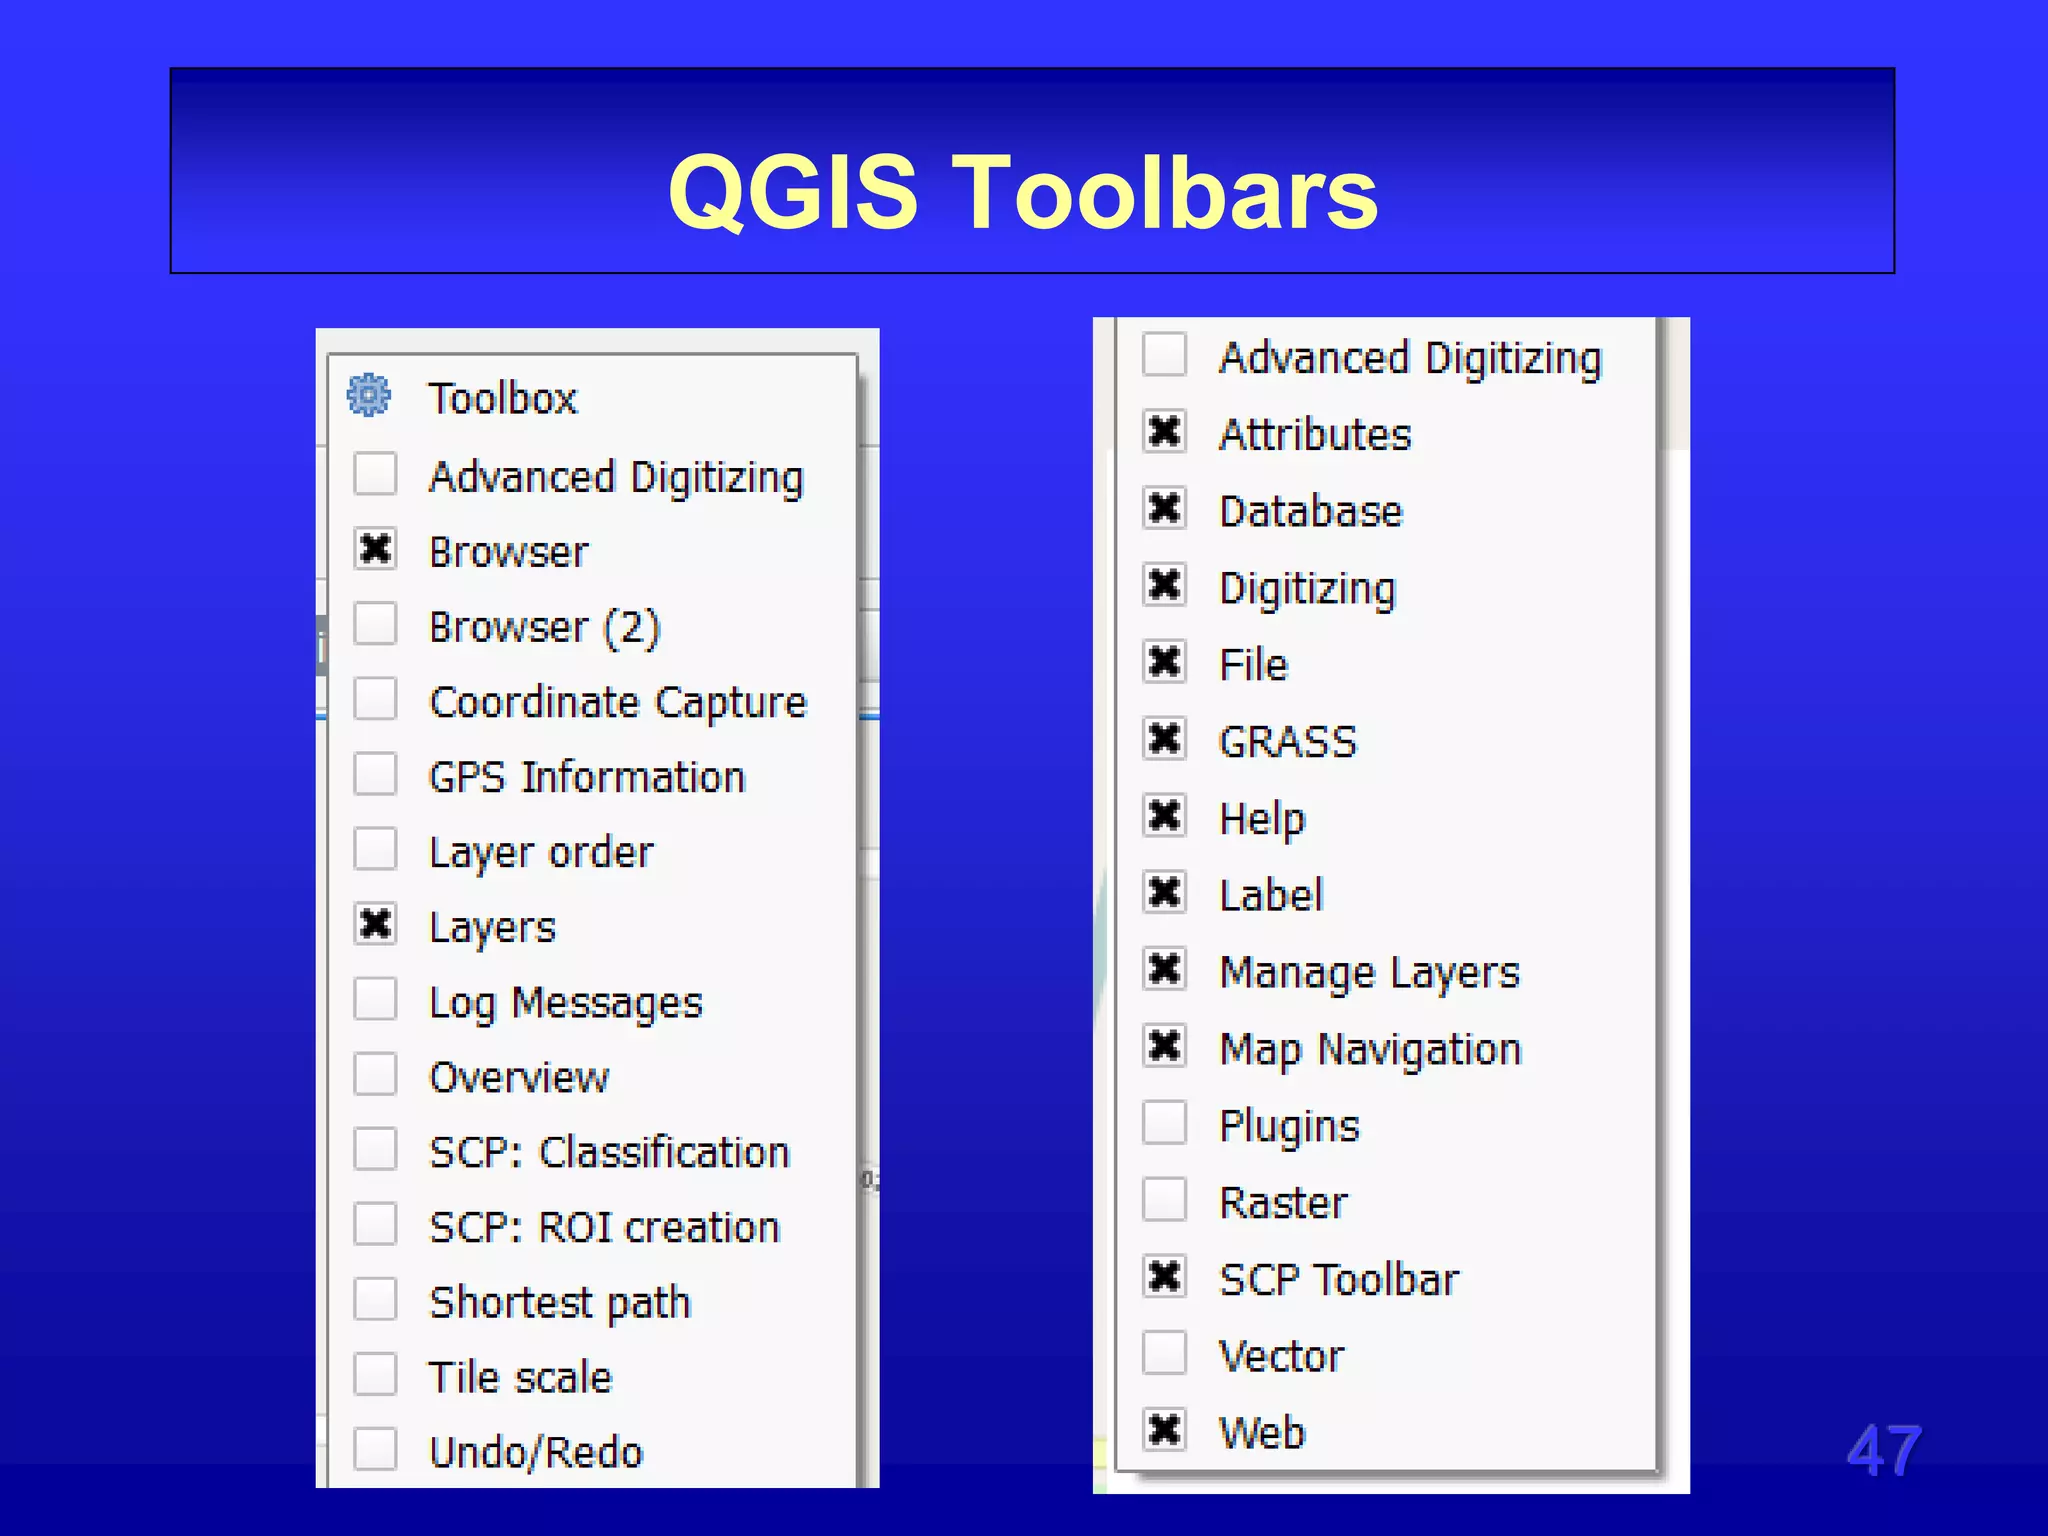Viewport: 2048px width, 1536px height.
Task: Check the Undo/Redo panel box
Action: click(x=375, y=1448)
